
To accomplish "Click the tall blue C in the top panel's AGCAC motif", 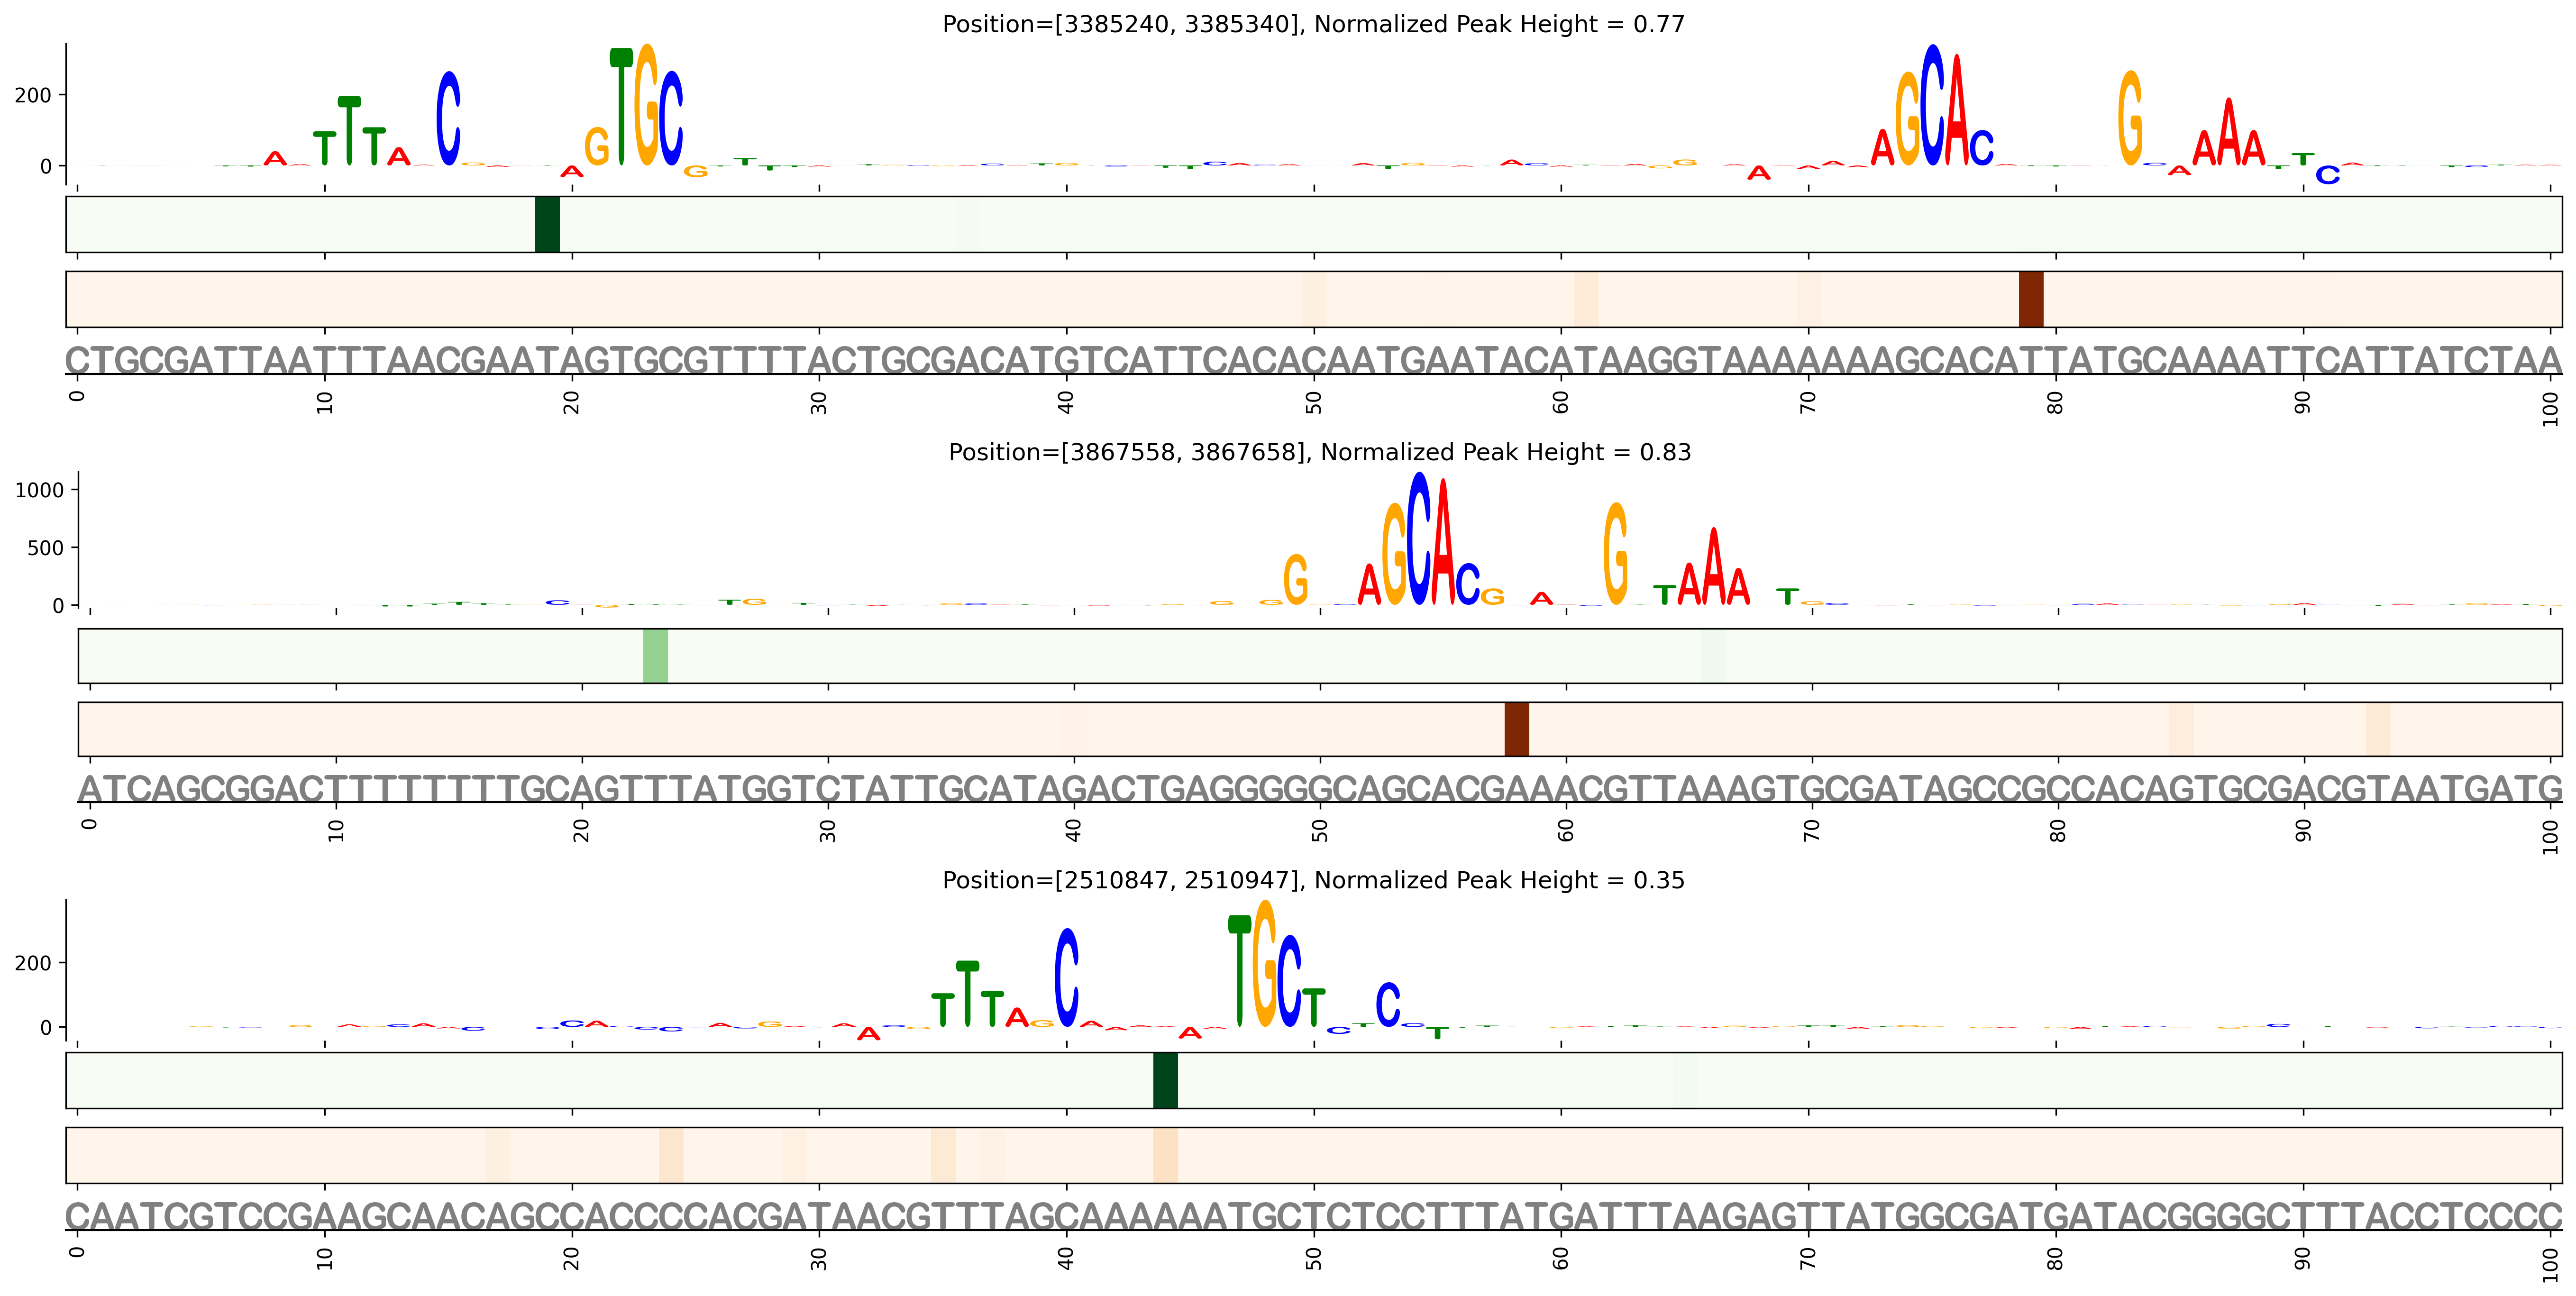I will [x=1933, y=105].
